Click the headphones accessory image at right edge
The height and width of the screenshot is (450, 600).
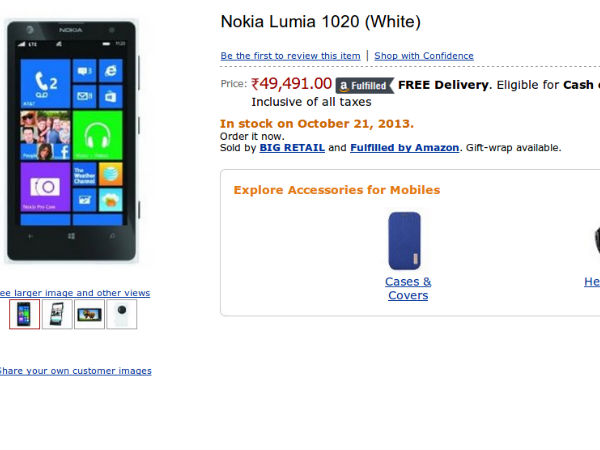(595, 241)
